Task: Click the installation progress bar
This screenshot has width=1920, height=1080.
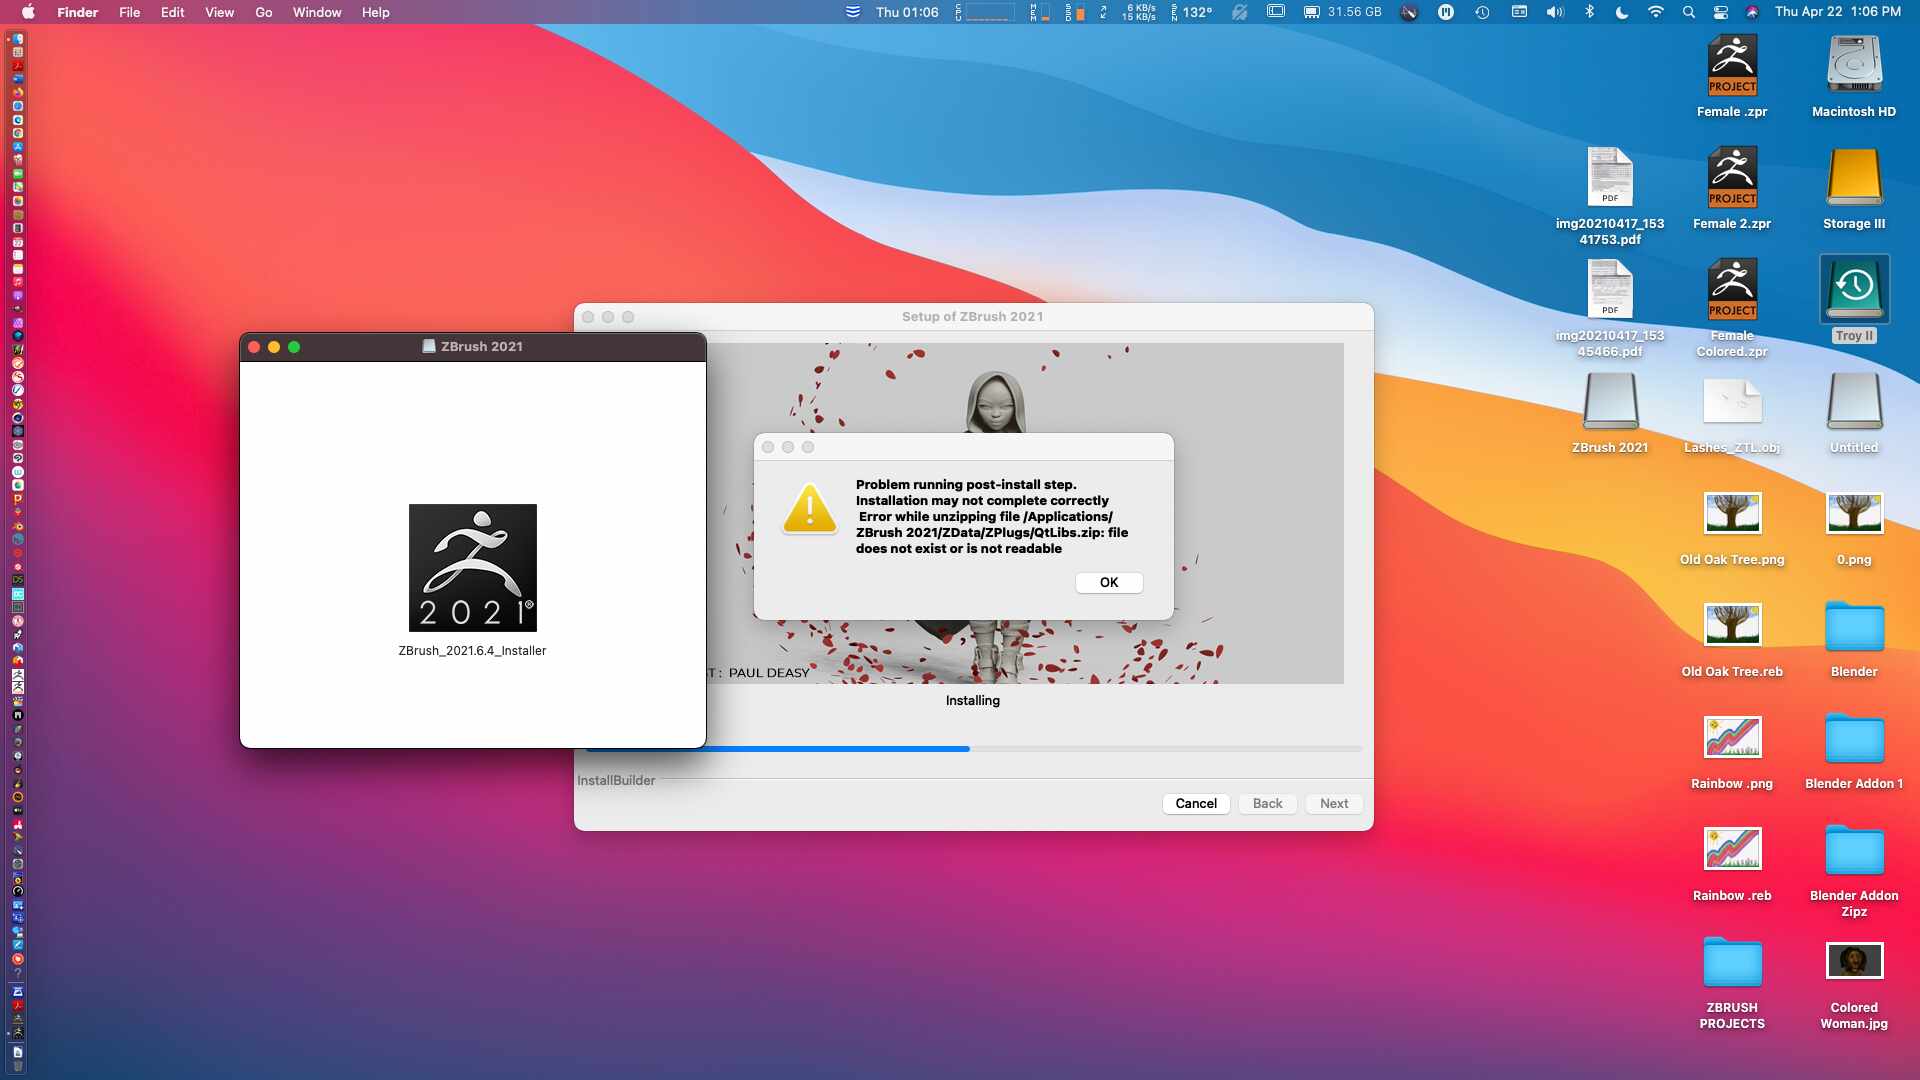Action: [x=972, y=748]
